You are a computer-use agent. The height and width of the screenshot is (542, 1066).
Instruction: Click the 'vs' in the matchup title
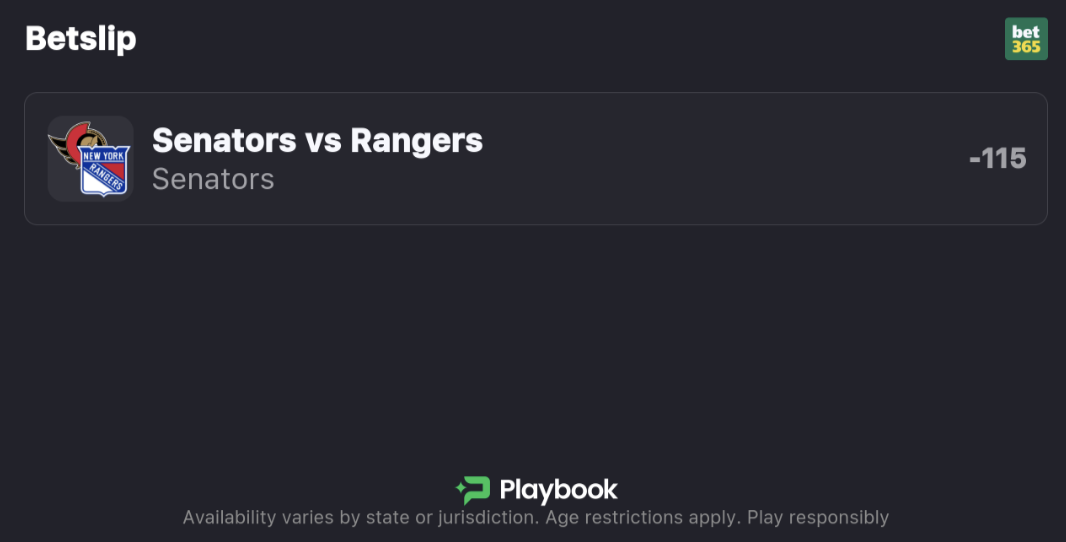click(x=323, y=141)
